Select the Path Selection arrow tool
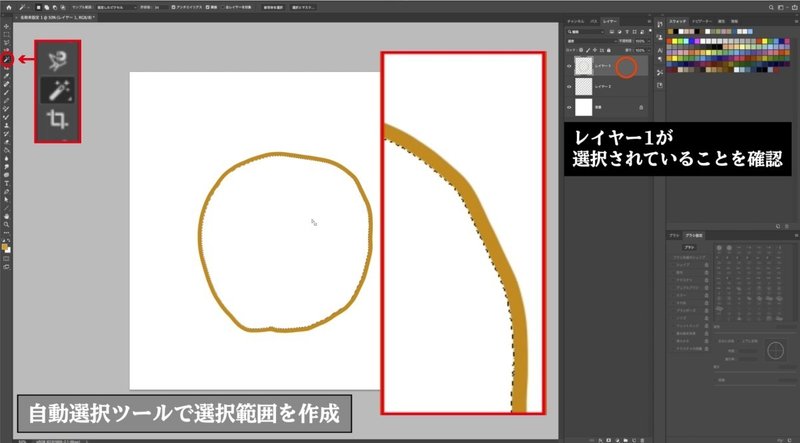This screenshot has height=443, width=800. [7, 200]
